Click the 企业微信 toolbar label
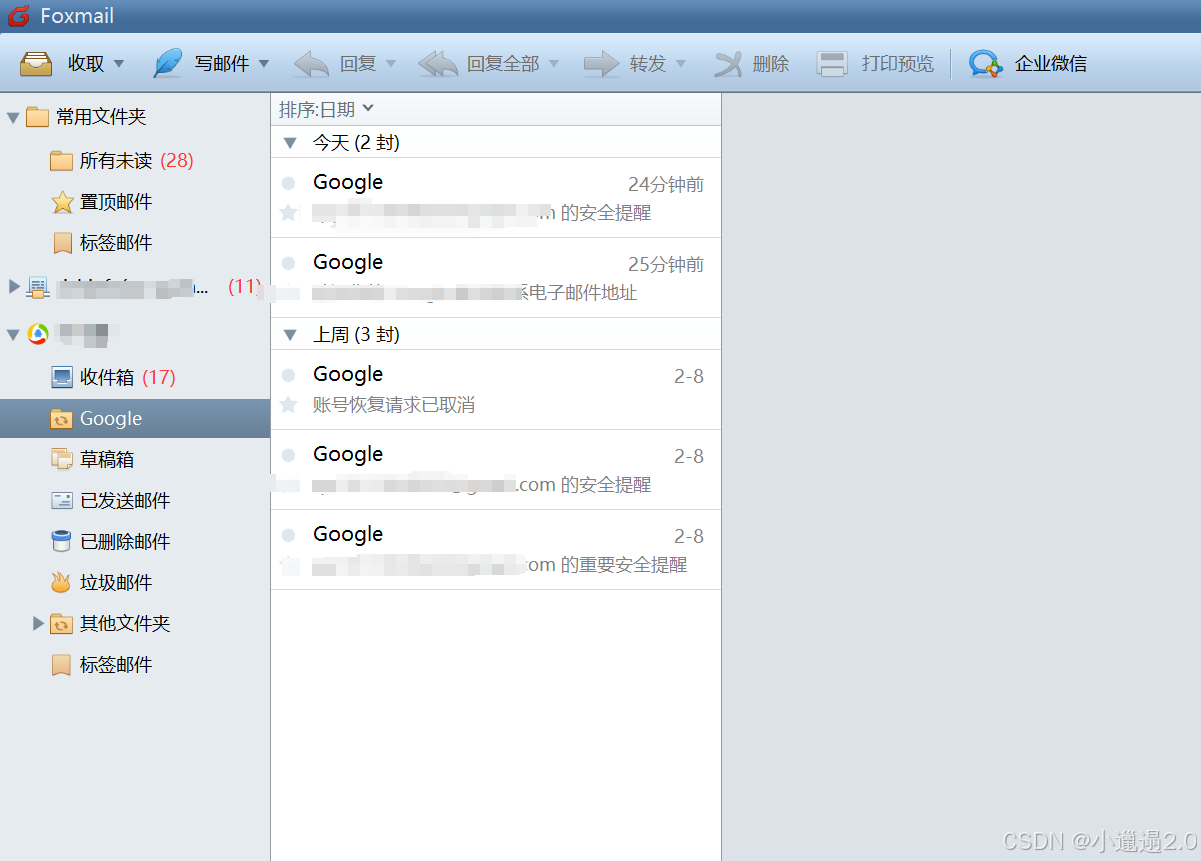 point(1051,64)
